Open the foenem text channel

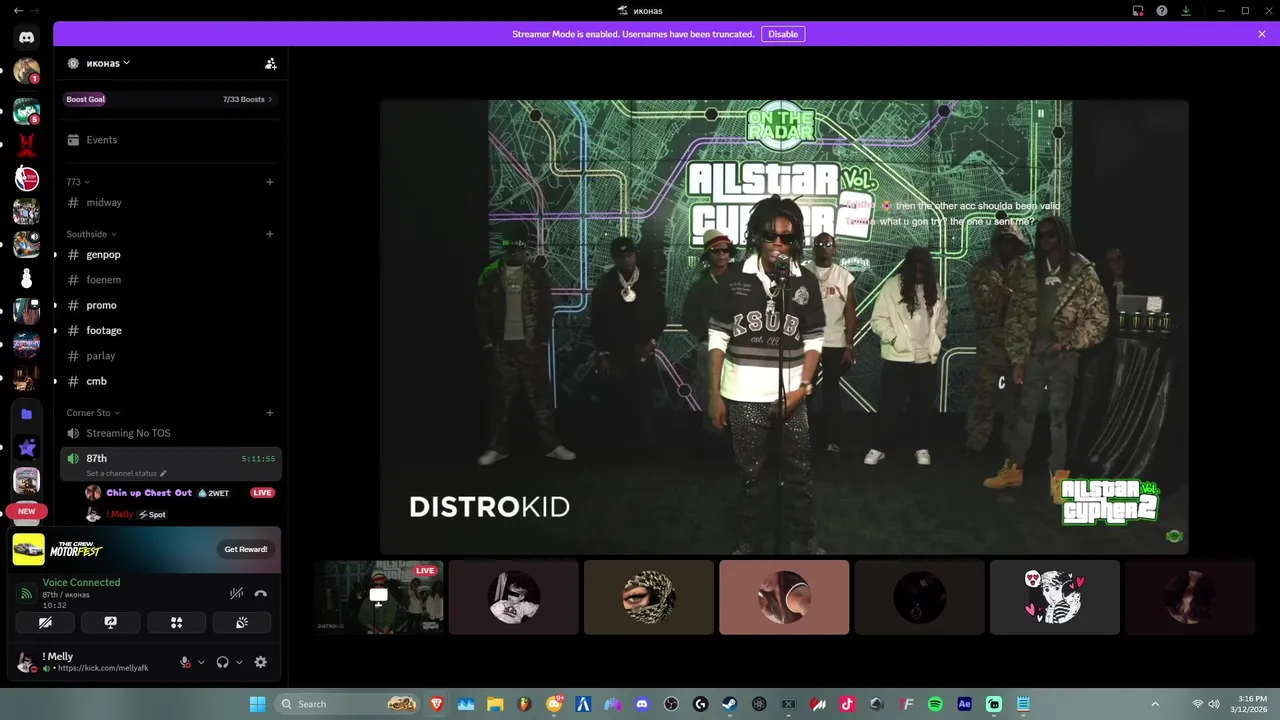(170, 280)
